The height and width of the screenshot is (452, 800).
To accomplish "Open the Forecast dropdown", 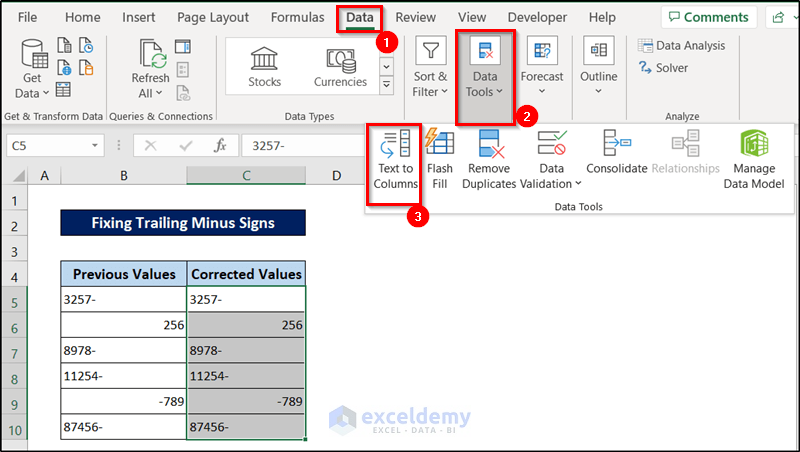I will coord(542,66).
